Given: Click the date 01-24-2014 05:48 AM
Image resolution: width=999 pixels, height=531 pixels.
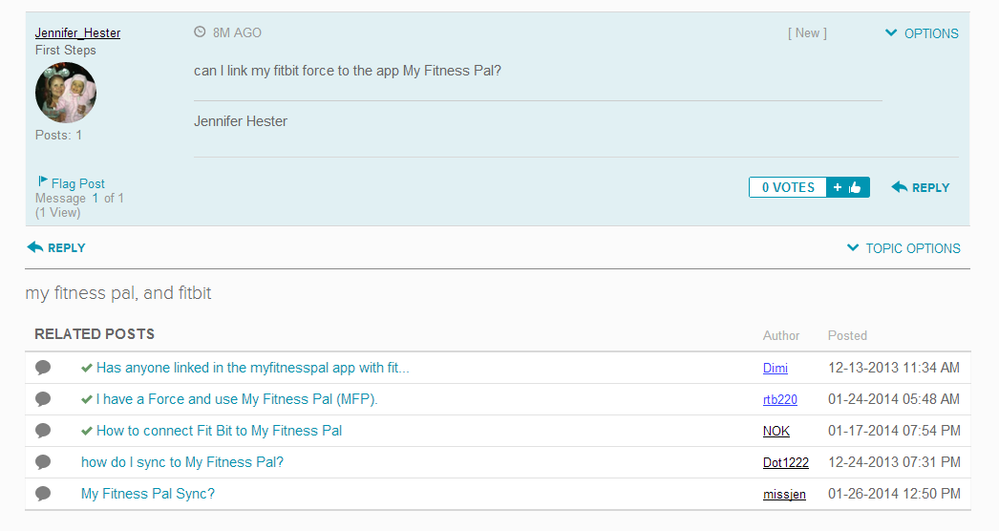Looking at the screenshot, I should tap(893, 399).
